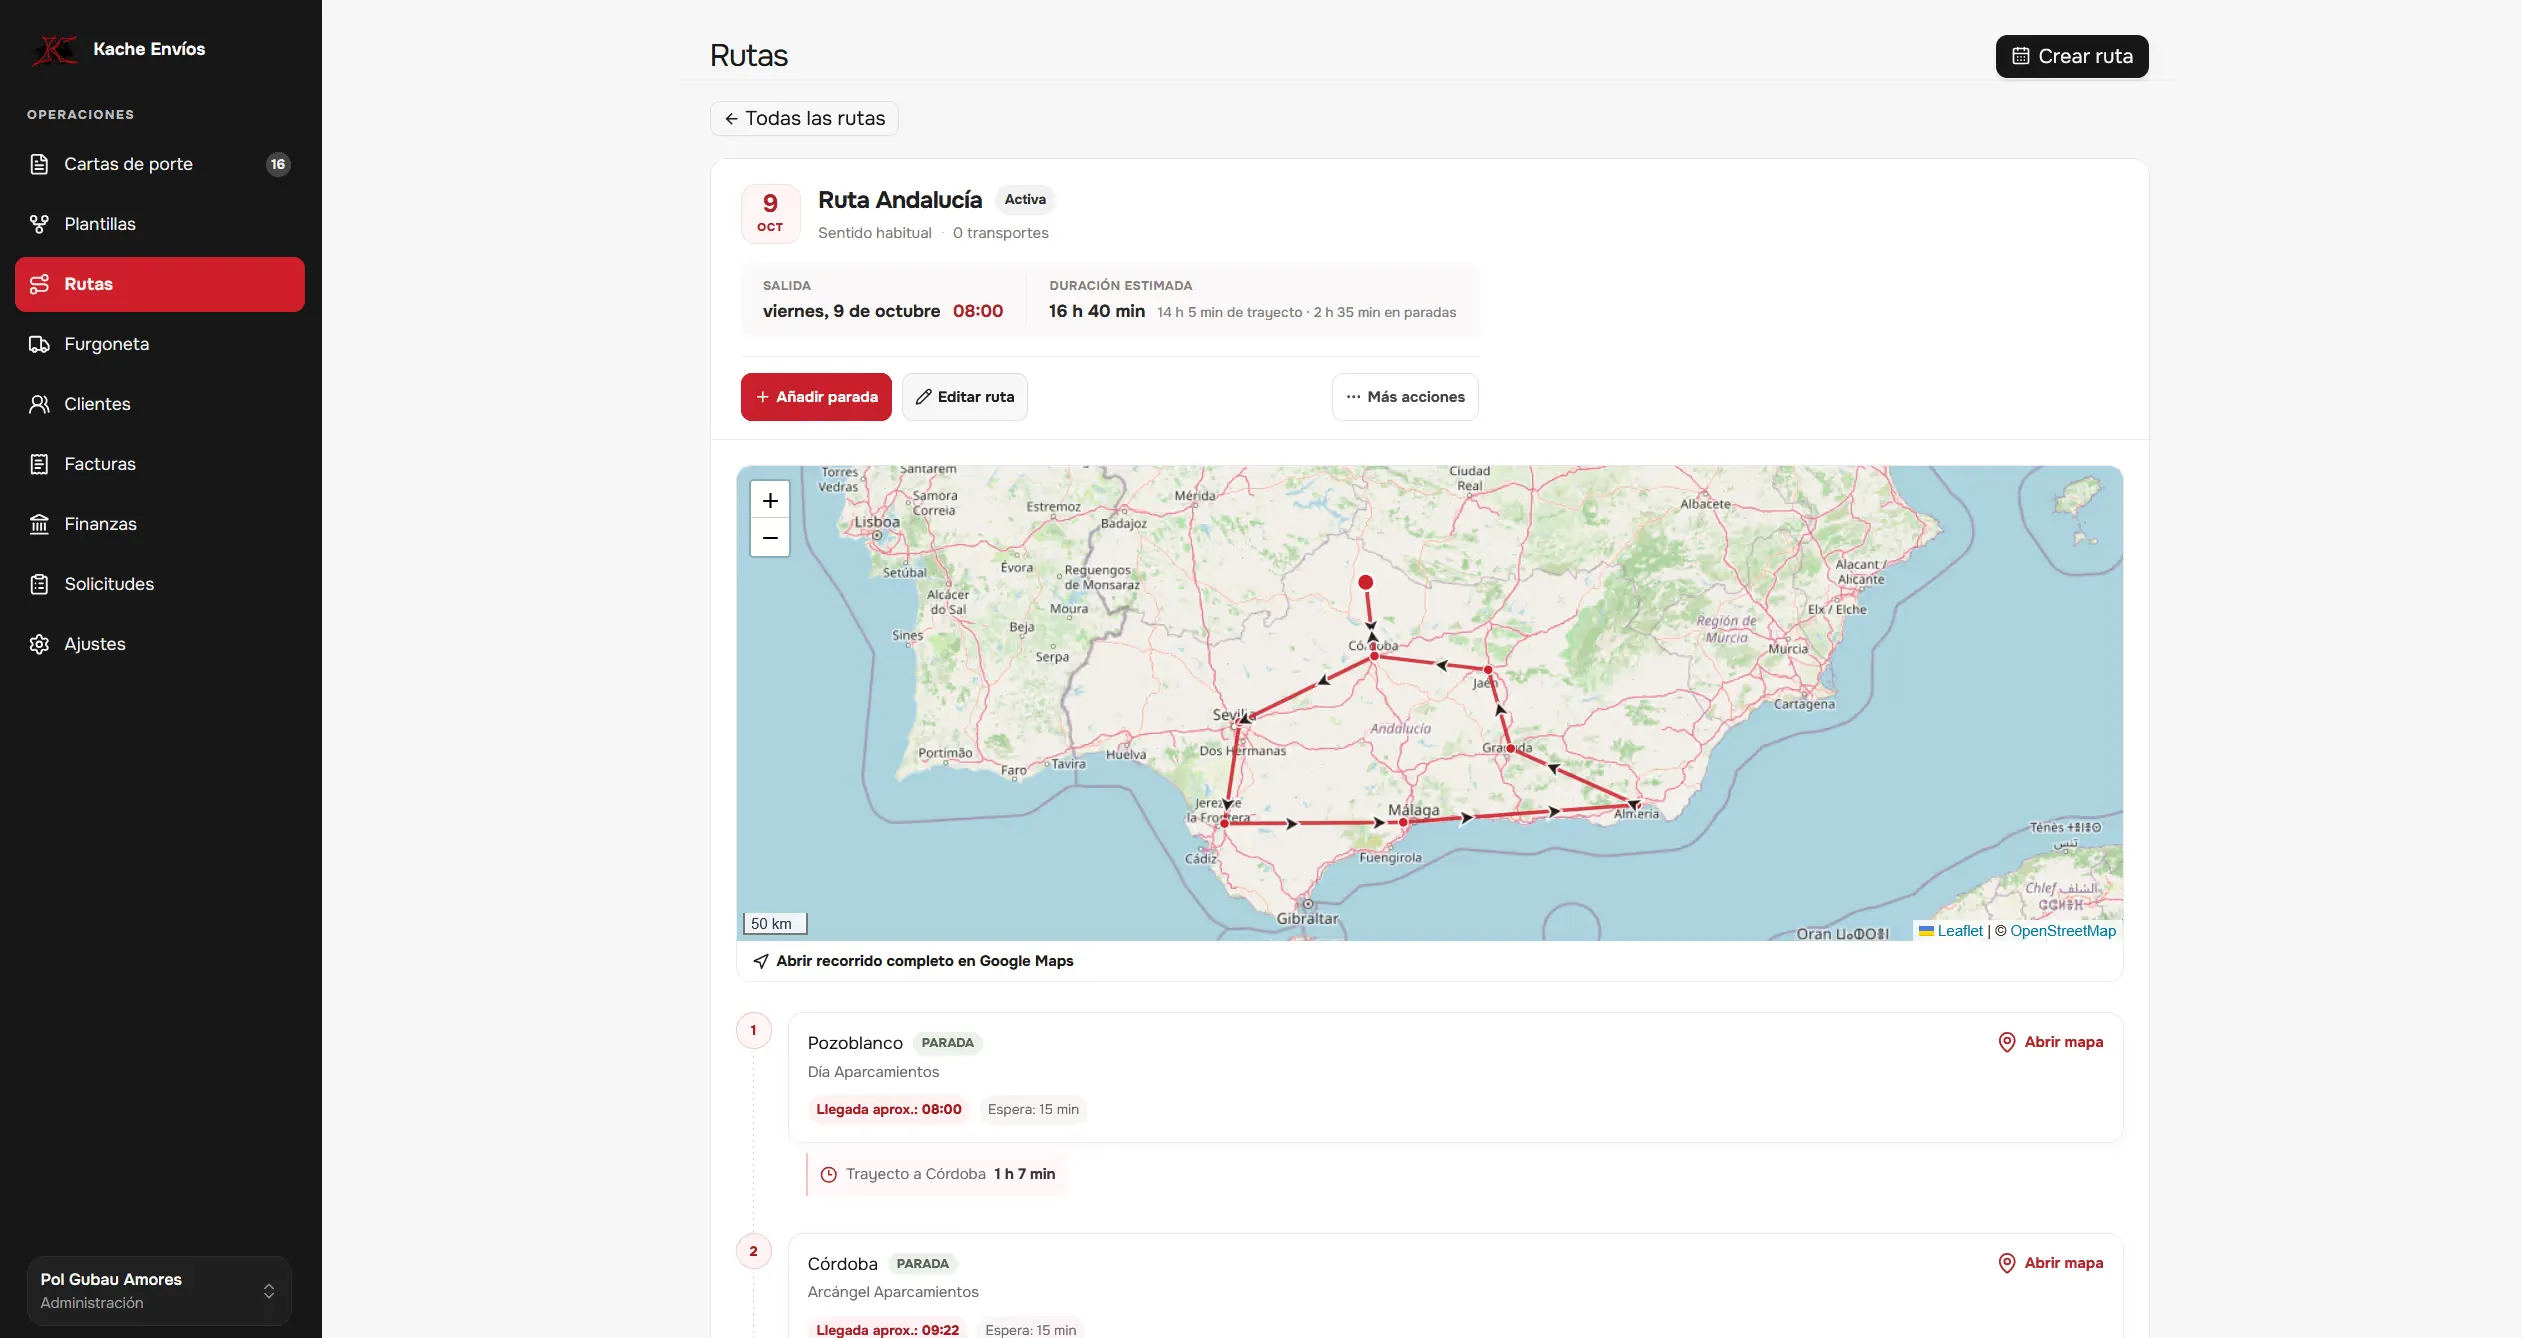The image size is (2522, 1338).
Task: Click the Málaga marker on the map
Action: [x=1403, y=822]
